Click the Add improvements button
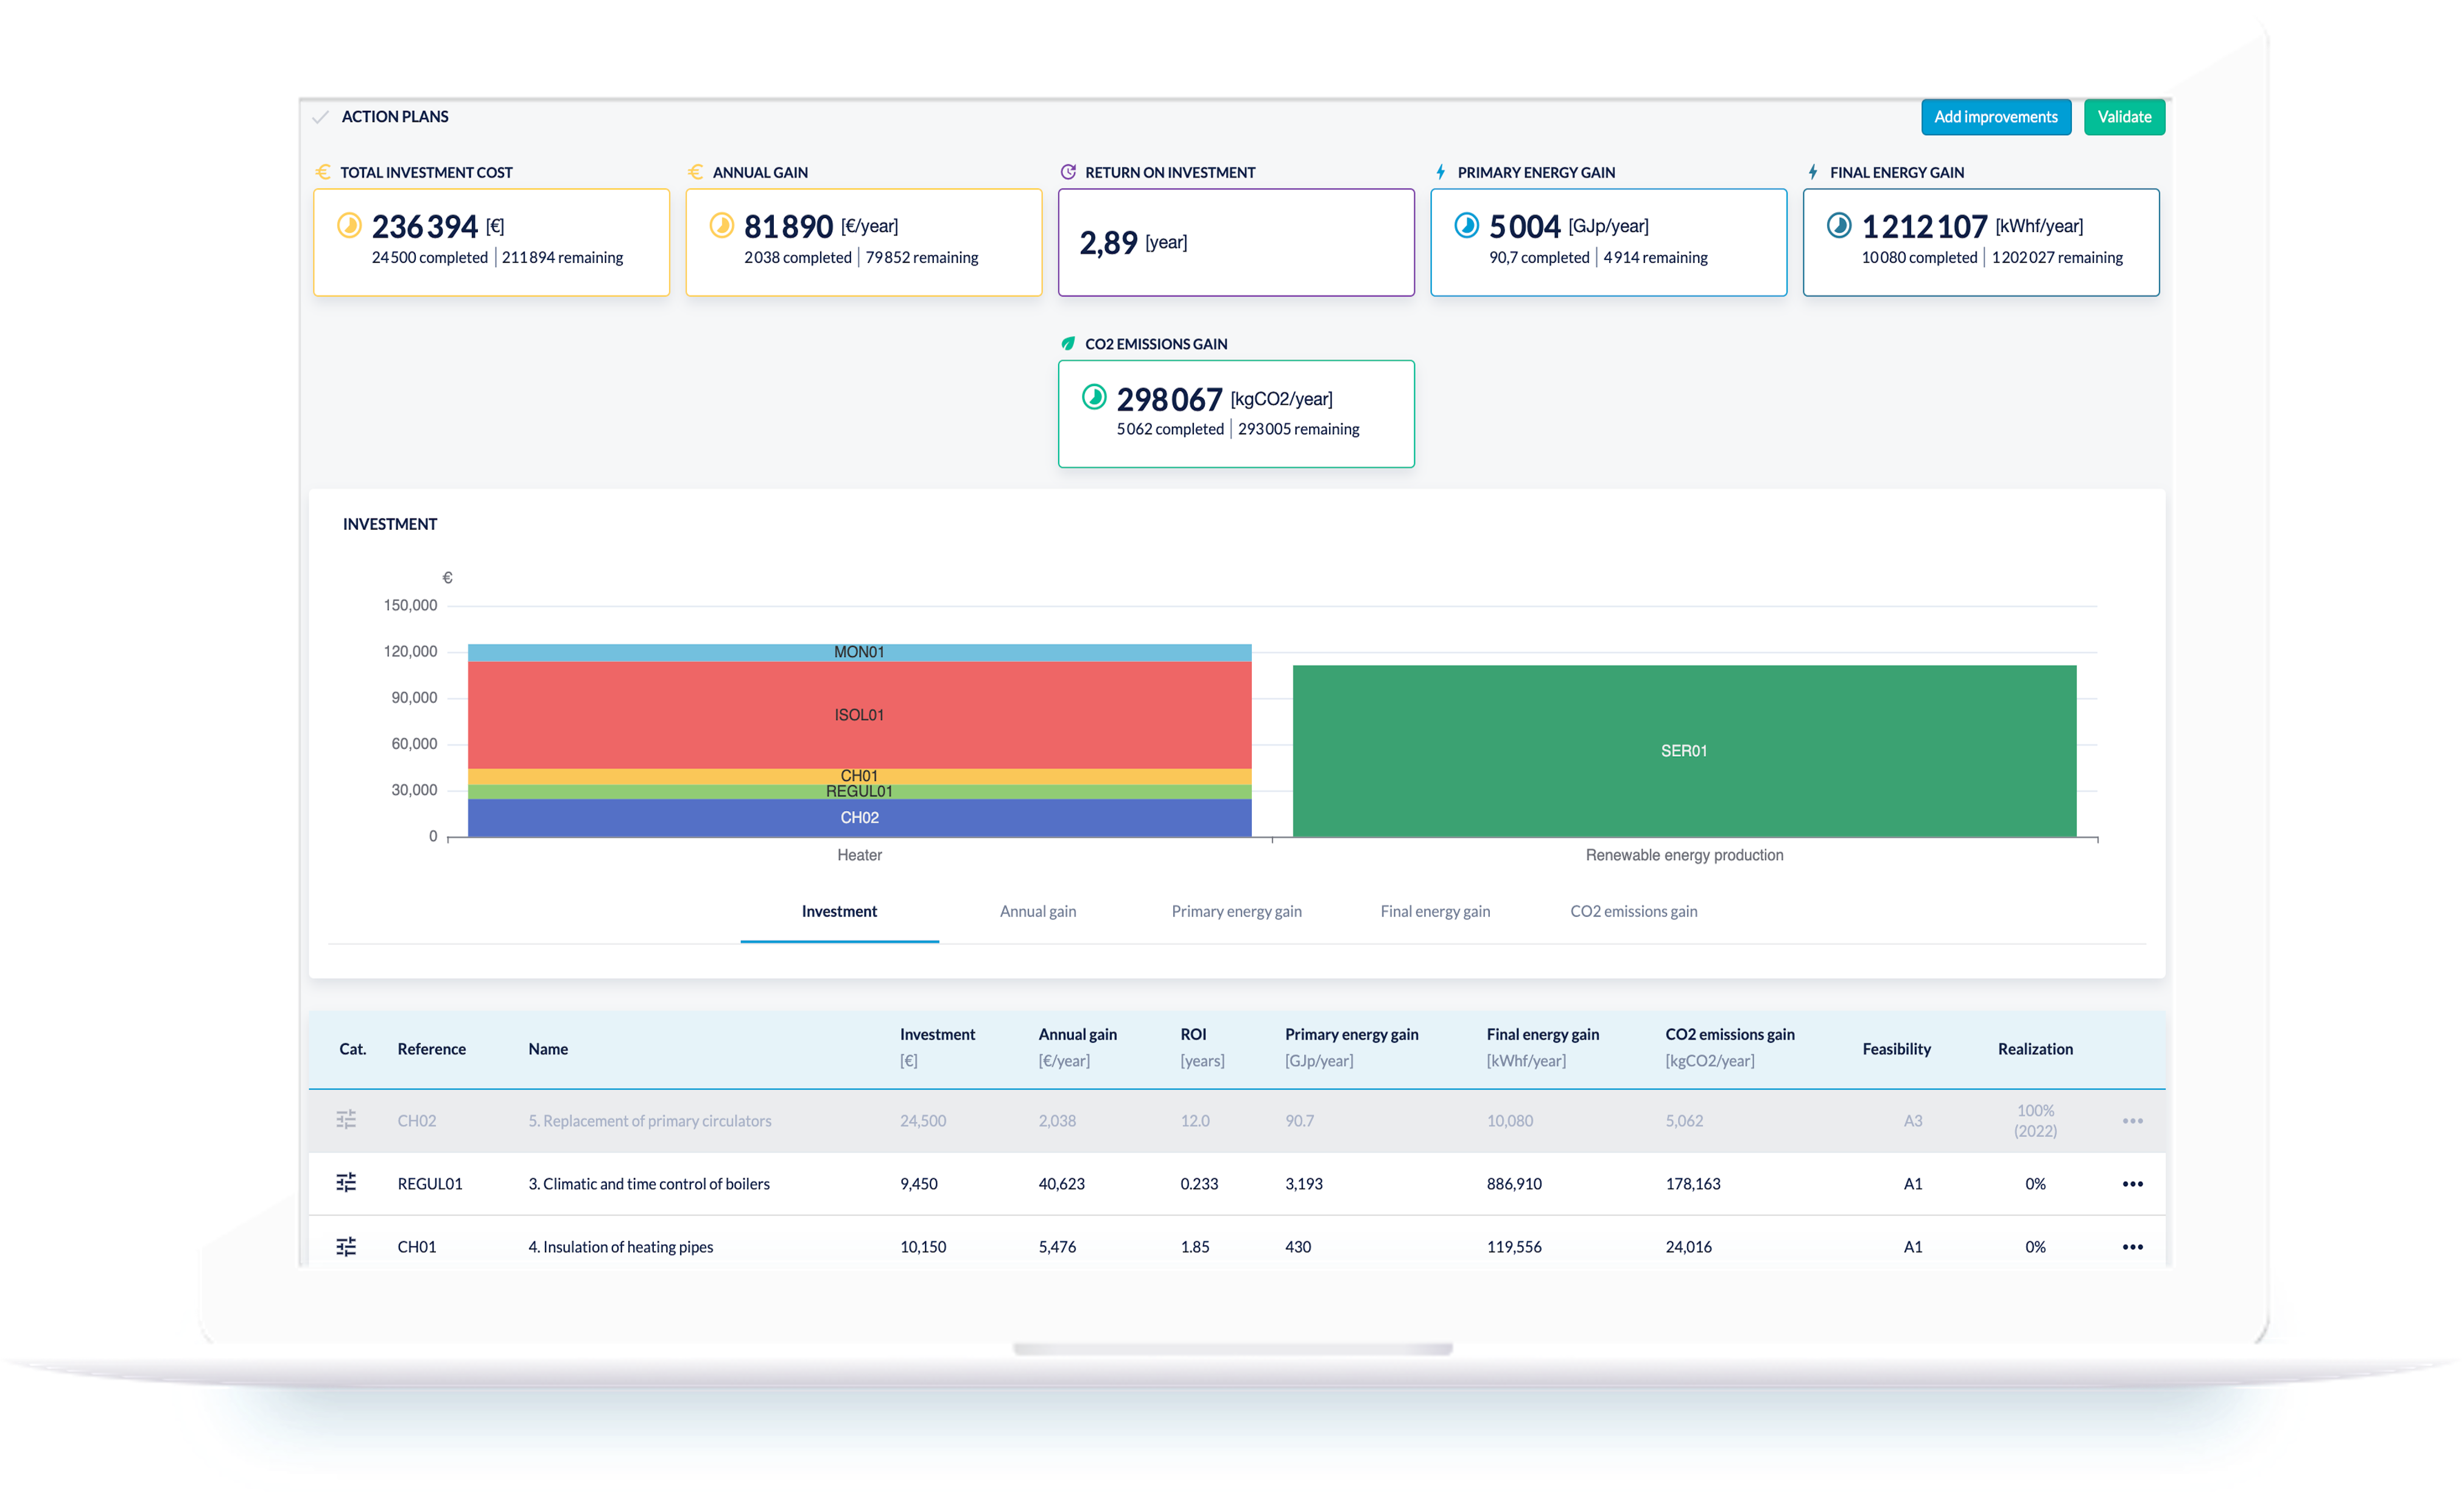 (1995, 117)
